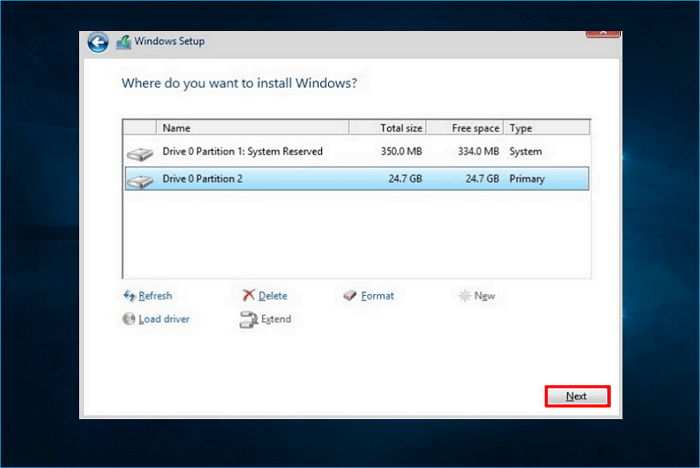Click the back arrow button

[x=97, y=42]
